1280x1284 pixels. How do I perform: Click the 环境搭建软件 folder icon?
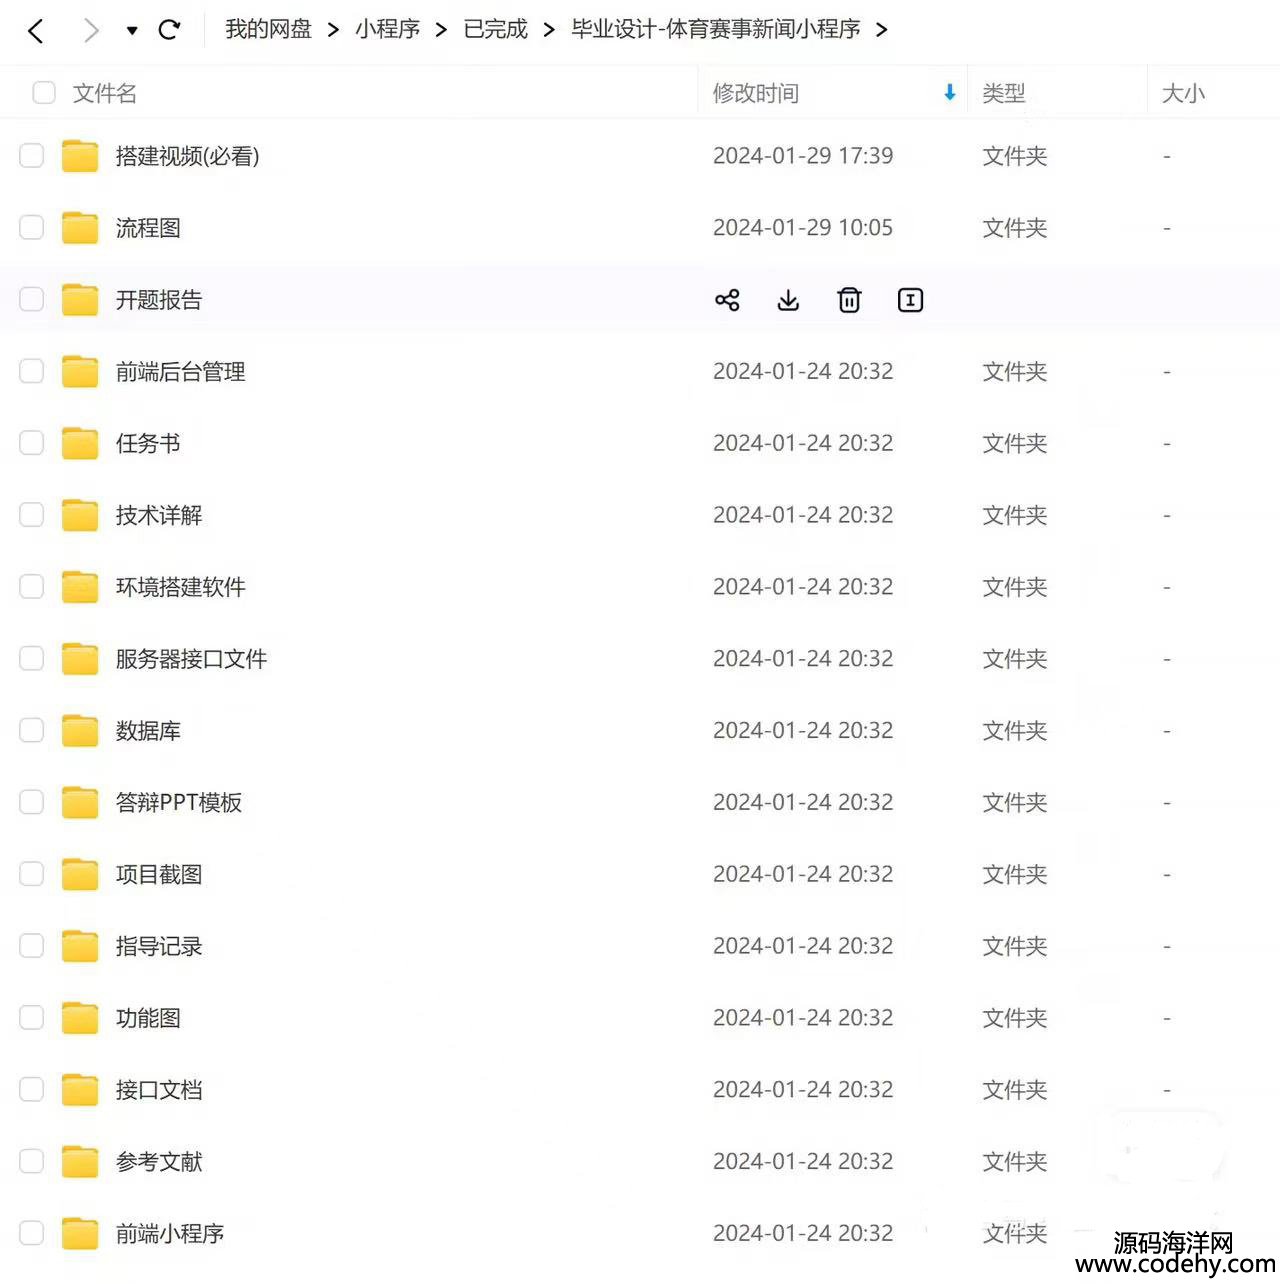tap(80, 587)
